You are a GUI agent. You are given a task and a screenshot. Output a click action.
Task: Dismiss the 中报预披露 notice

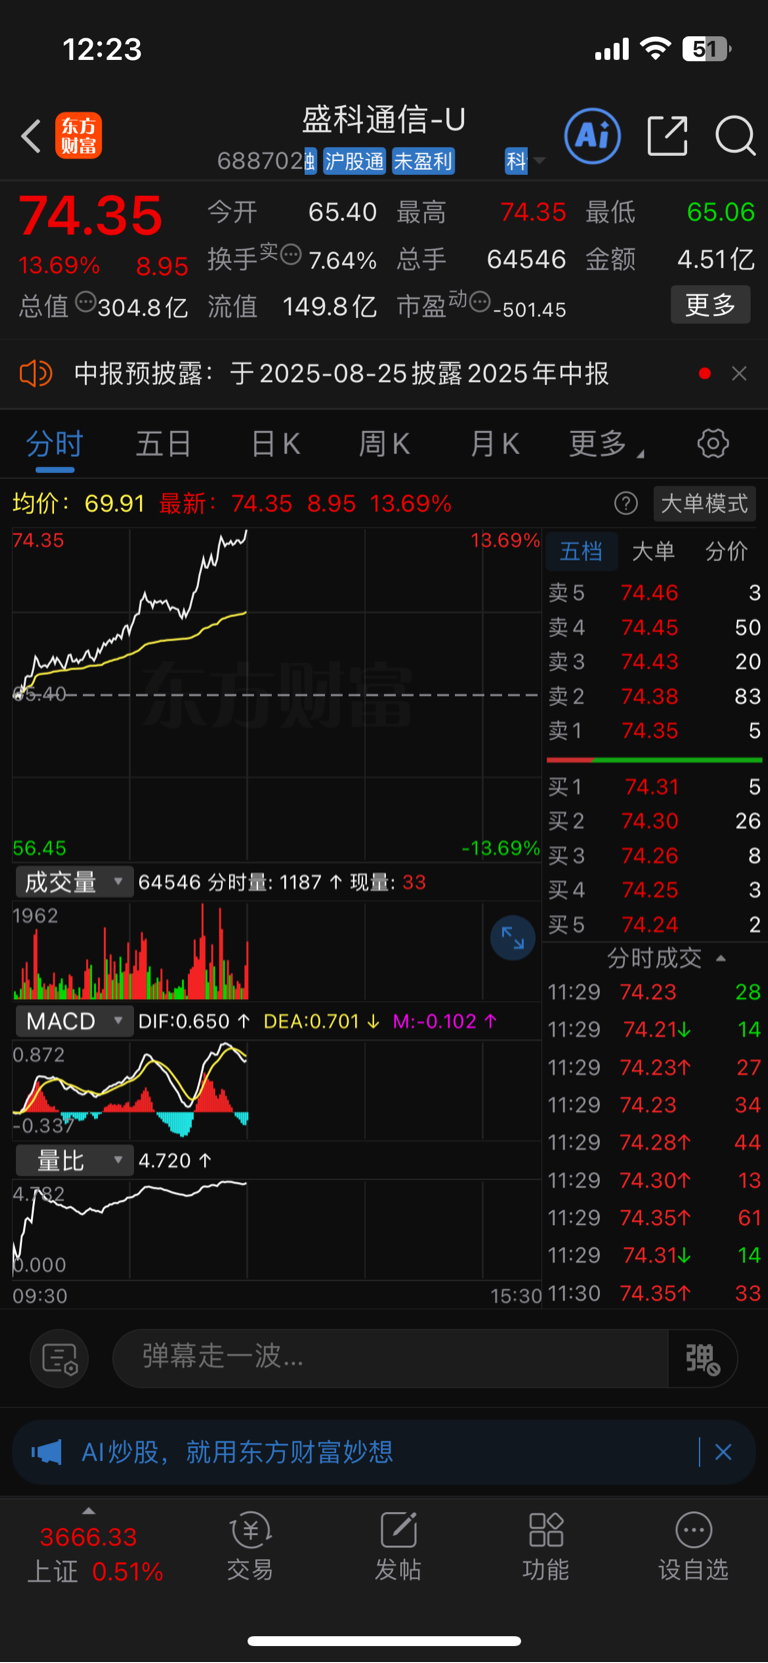(739, 373)
